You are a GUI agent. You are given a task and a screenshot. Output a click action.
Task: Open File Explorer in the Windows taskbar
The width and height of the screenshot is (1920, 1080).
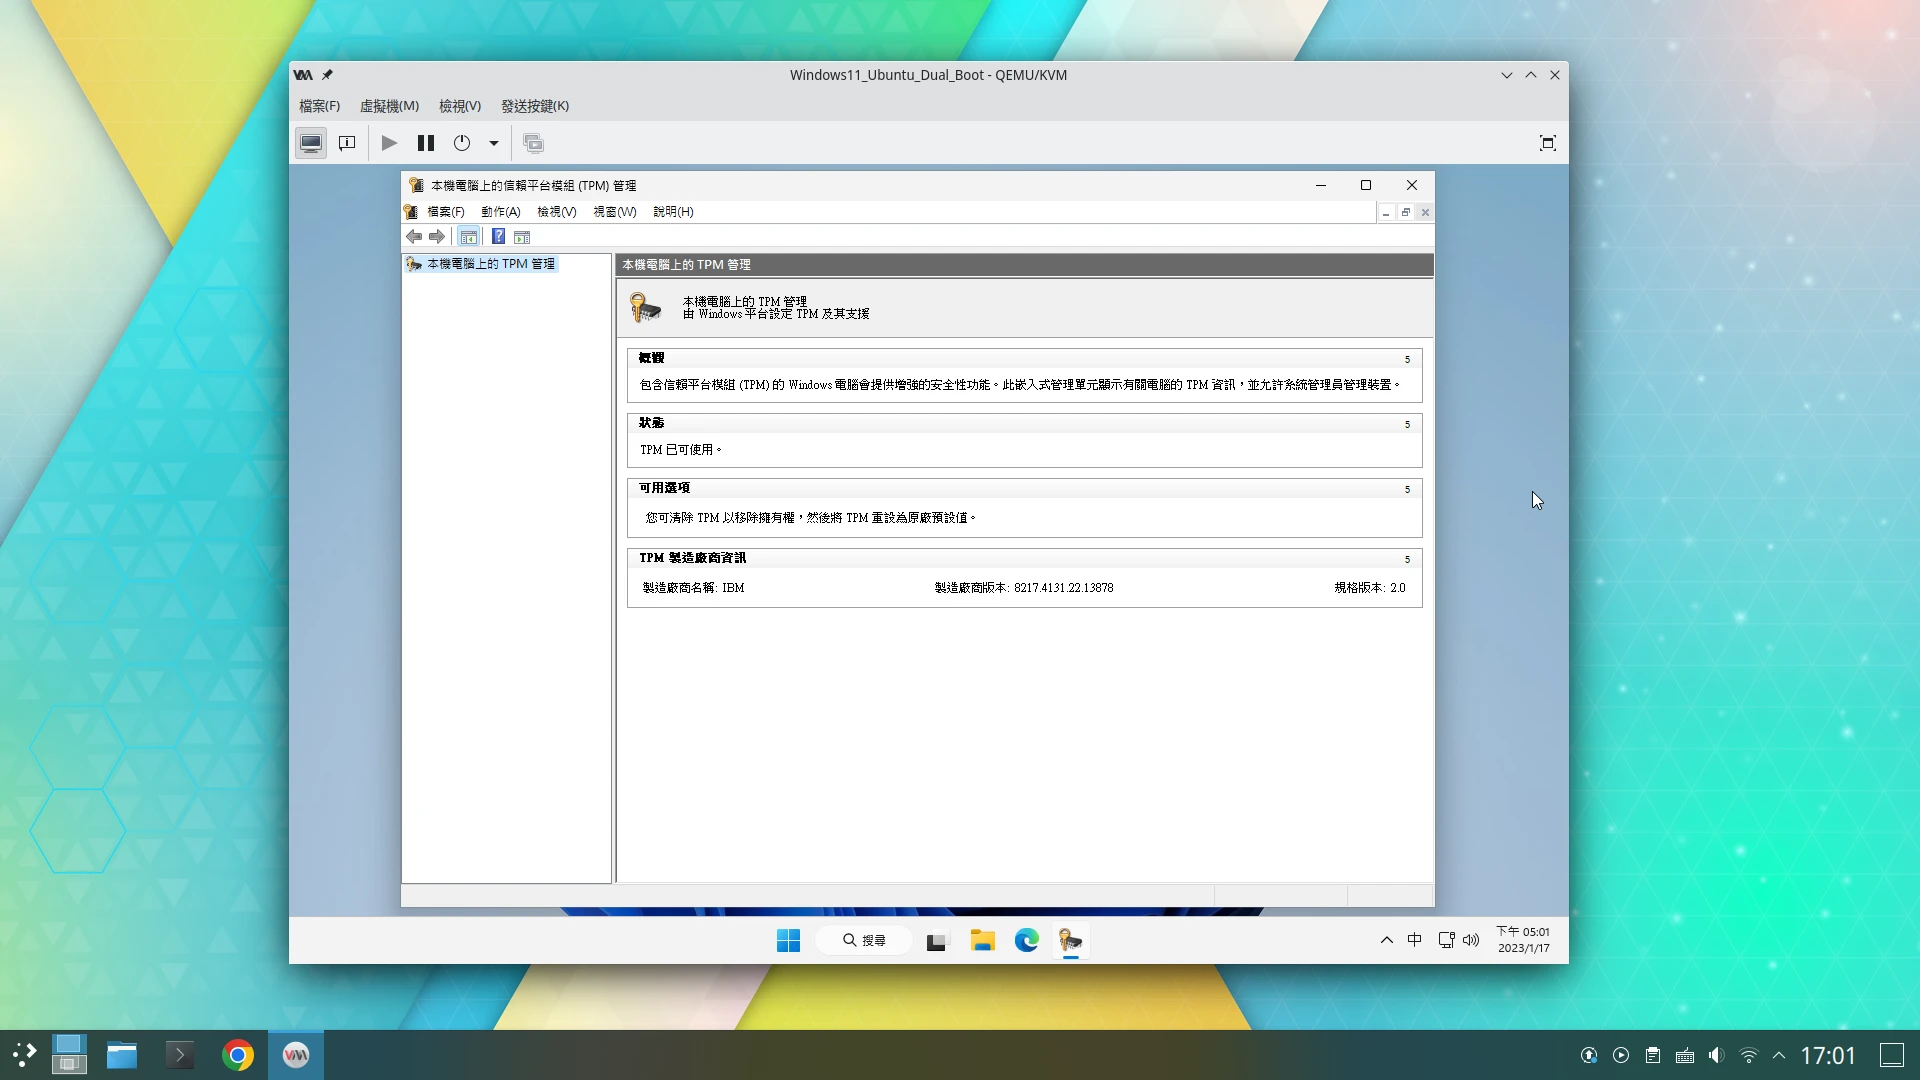coord(982,940)
